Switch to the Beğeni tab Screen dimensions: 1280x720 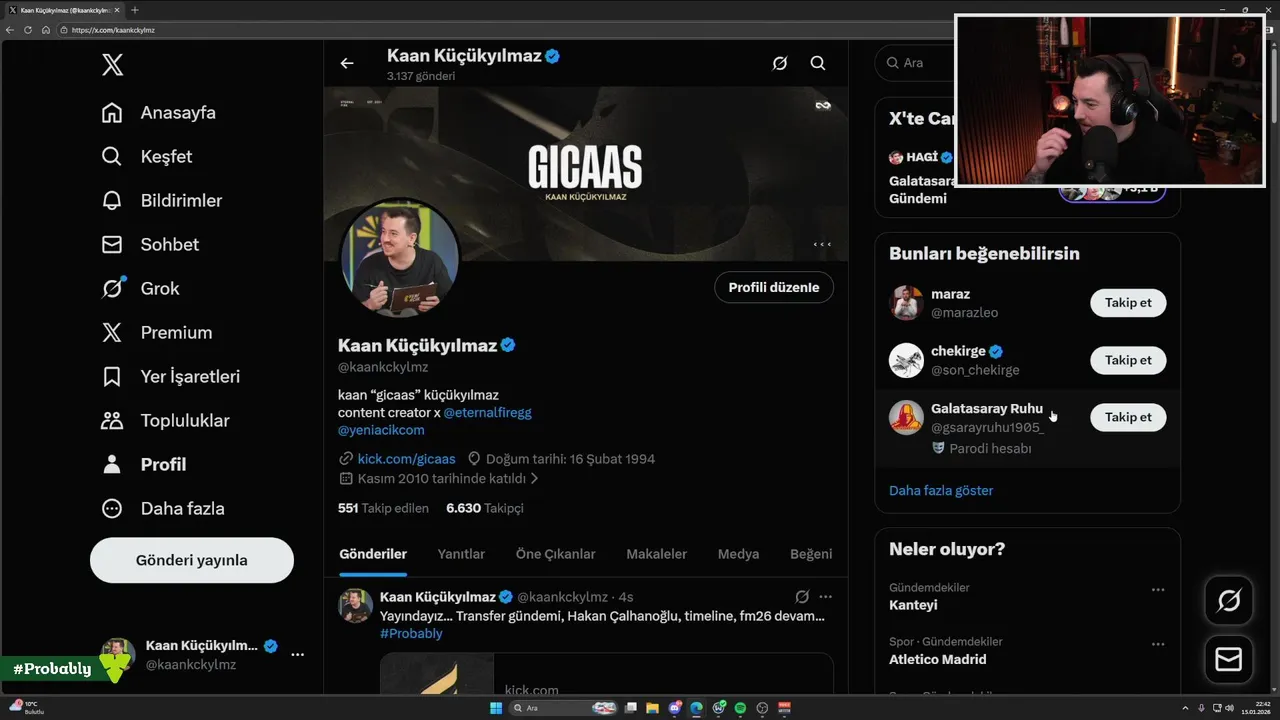(x=811, y=554)
